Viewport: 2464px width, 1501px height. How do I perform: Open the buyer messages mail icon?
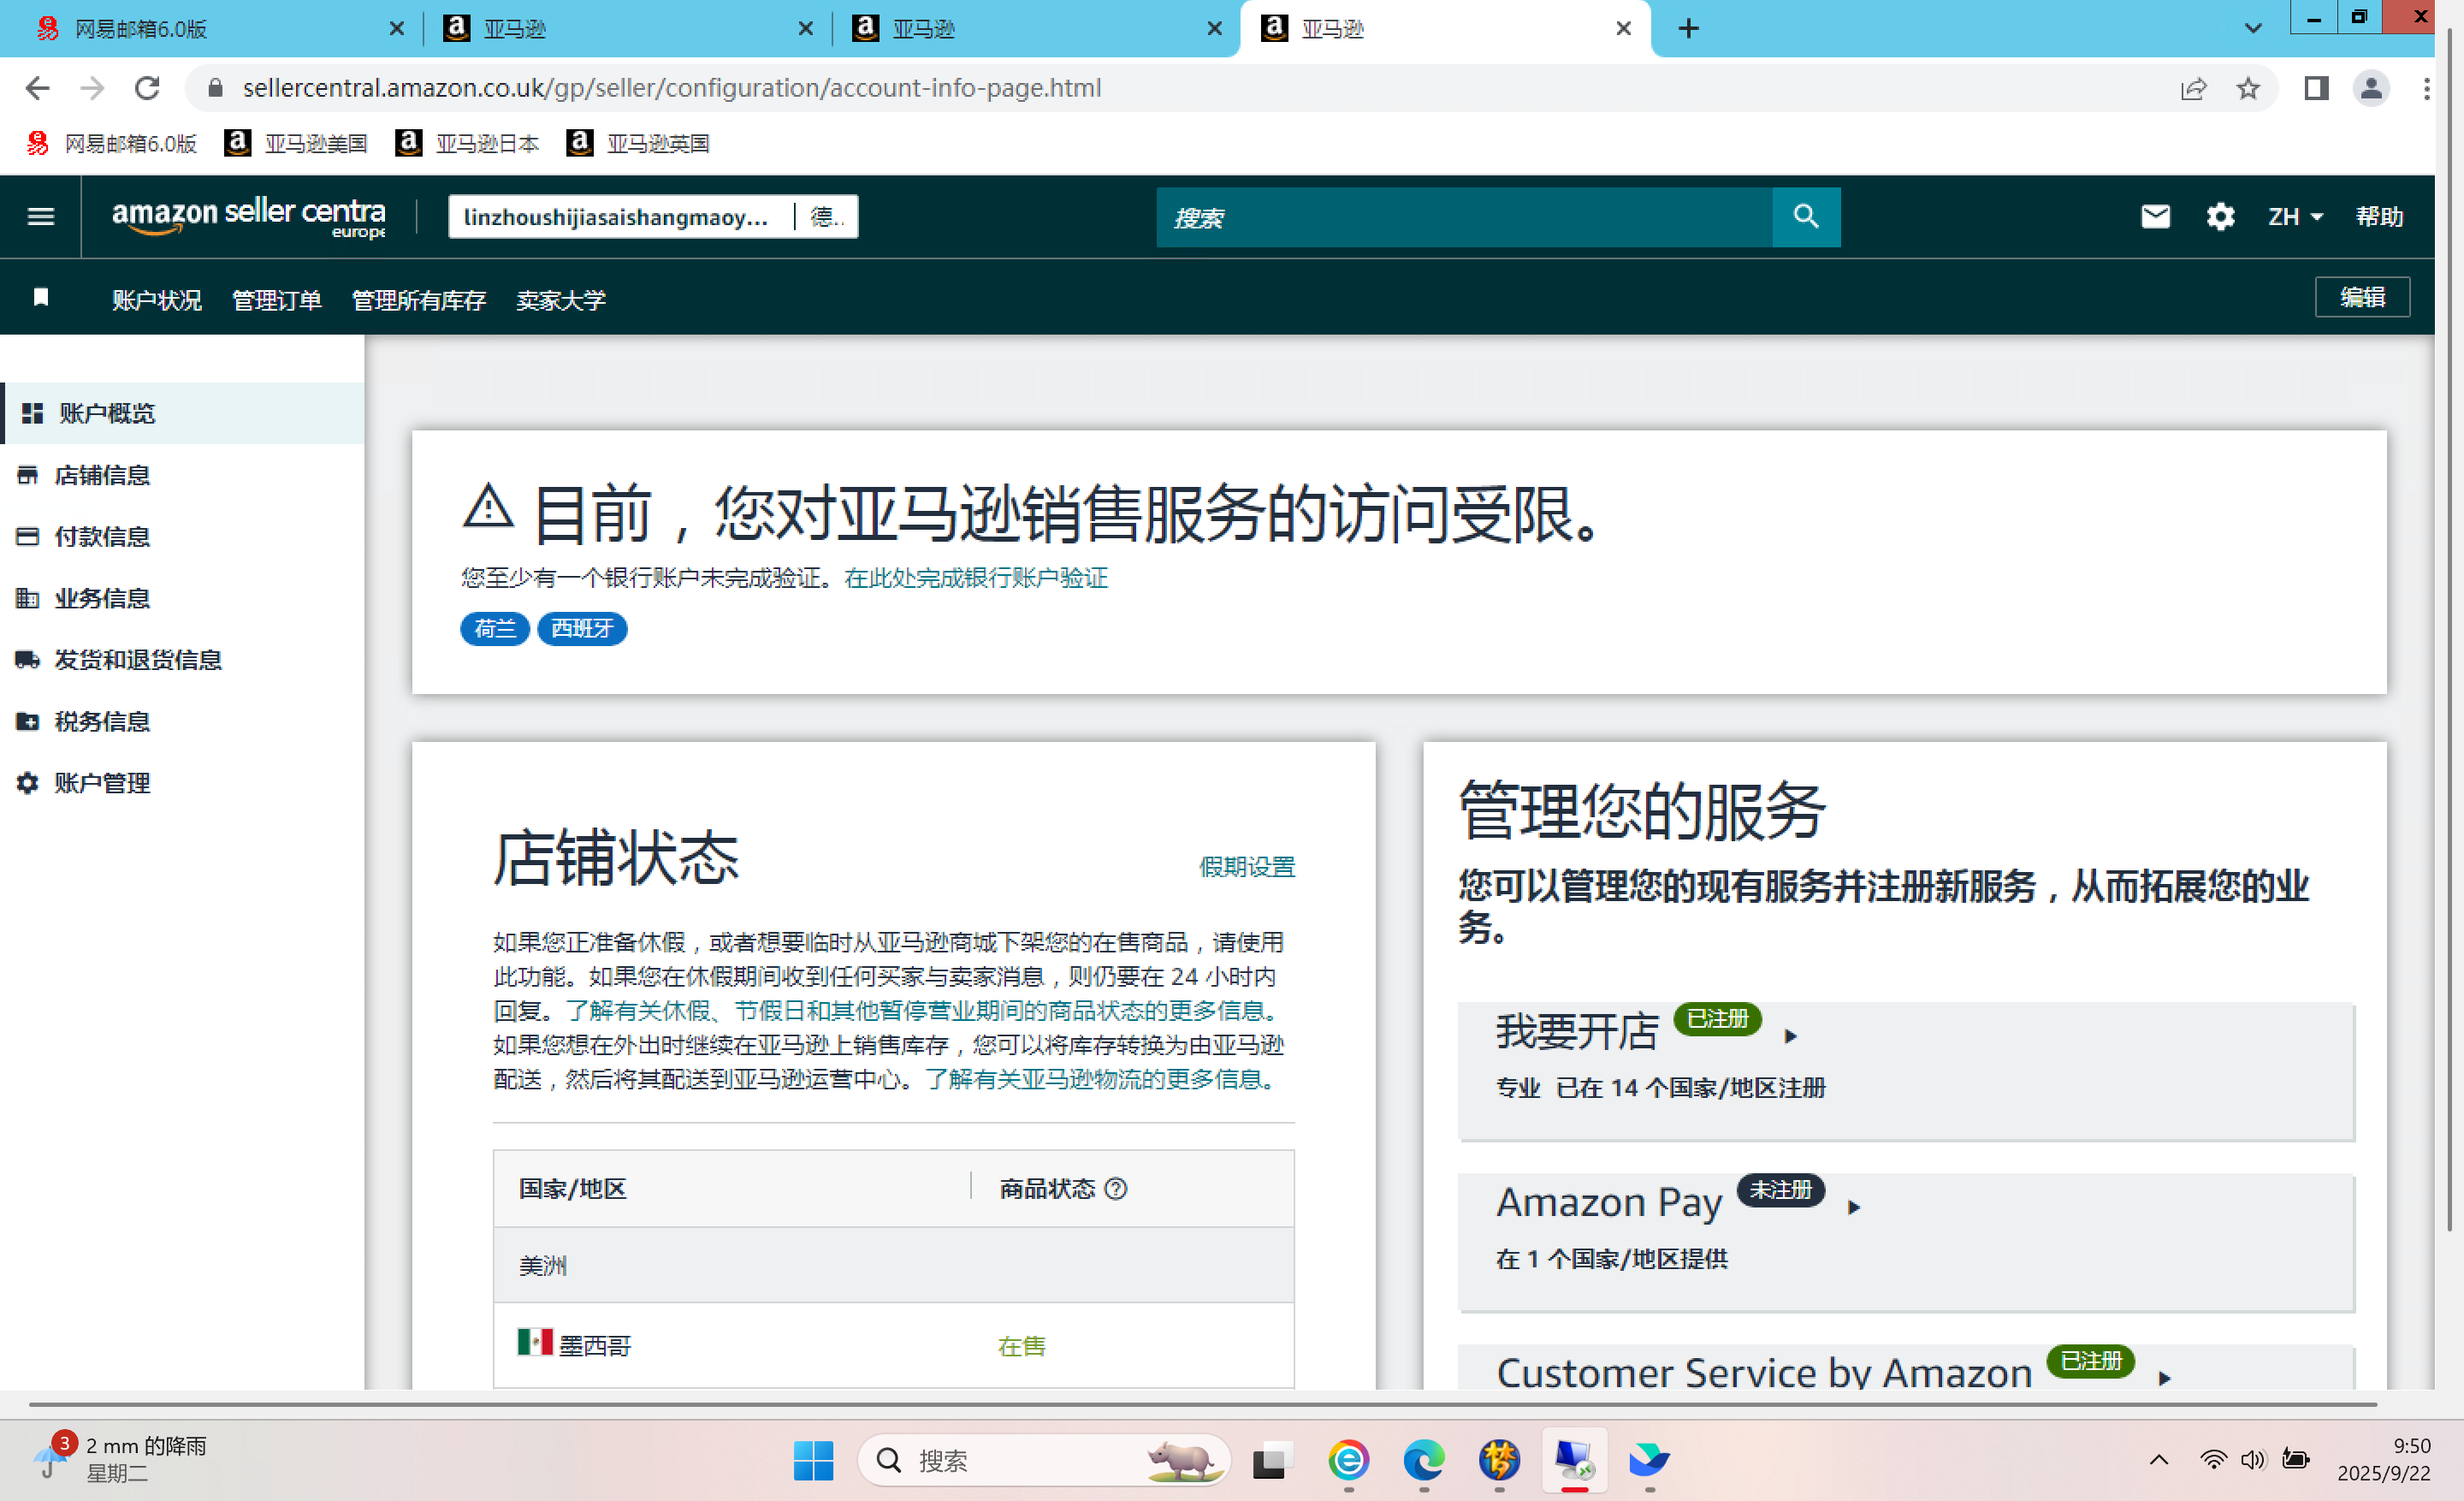click(2155, 216)
